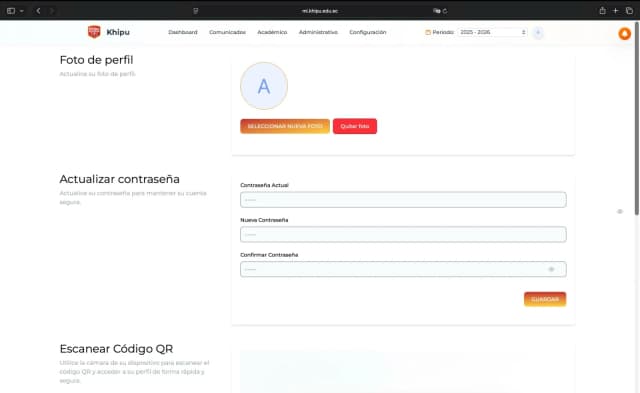Click the SELECCIONAR NUEVA FOTO button
Viewport: 640px width, 393px height.
[285, 126]
